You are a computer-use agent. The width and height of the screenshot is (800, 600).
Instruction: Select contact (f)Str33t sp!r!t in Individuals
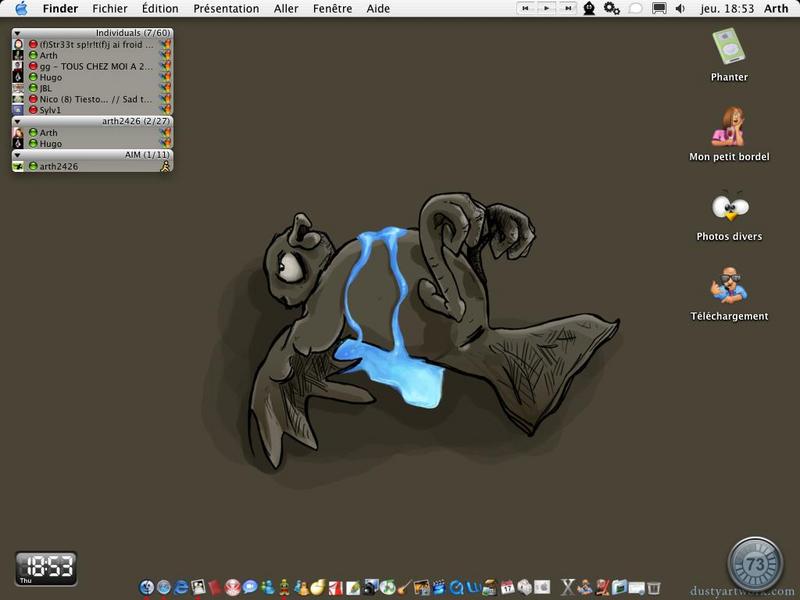[92, 44]
